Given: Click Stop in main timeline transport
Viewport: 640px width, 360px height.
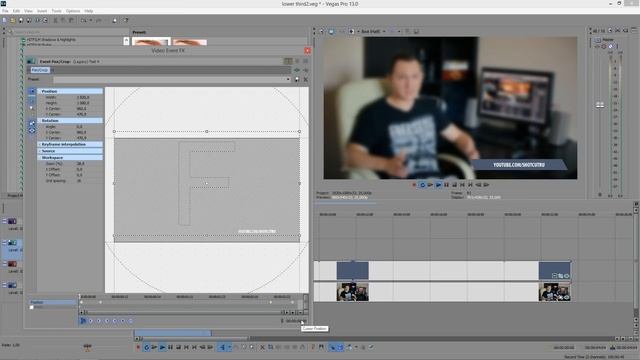Looking at the screenshot, I should (178, 347).
